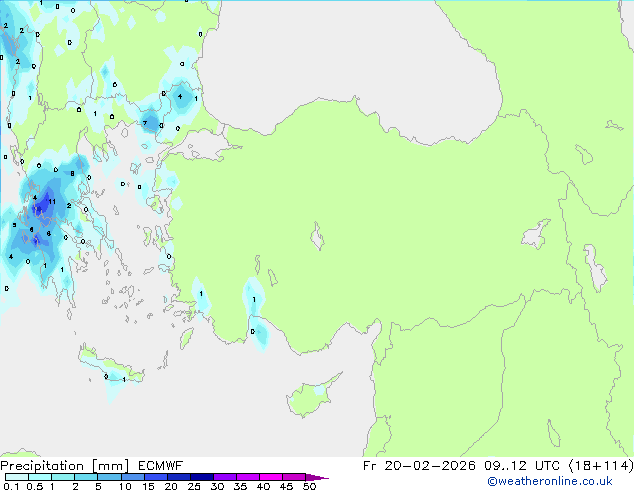This screenshot has width=634, height=490.
Task: Click the 25–30 mm navy legend box
Action: point(201,477)
